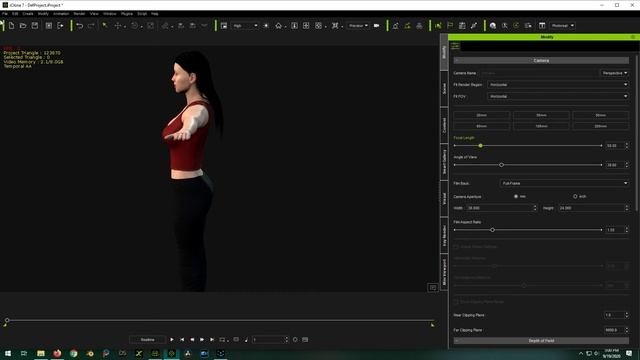
Task: Open the Animation menu
Action: [x=61, y=14]
